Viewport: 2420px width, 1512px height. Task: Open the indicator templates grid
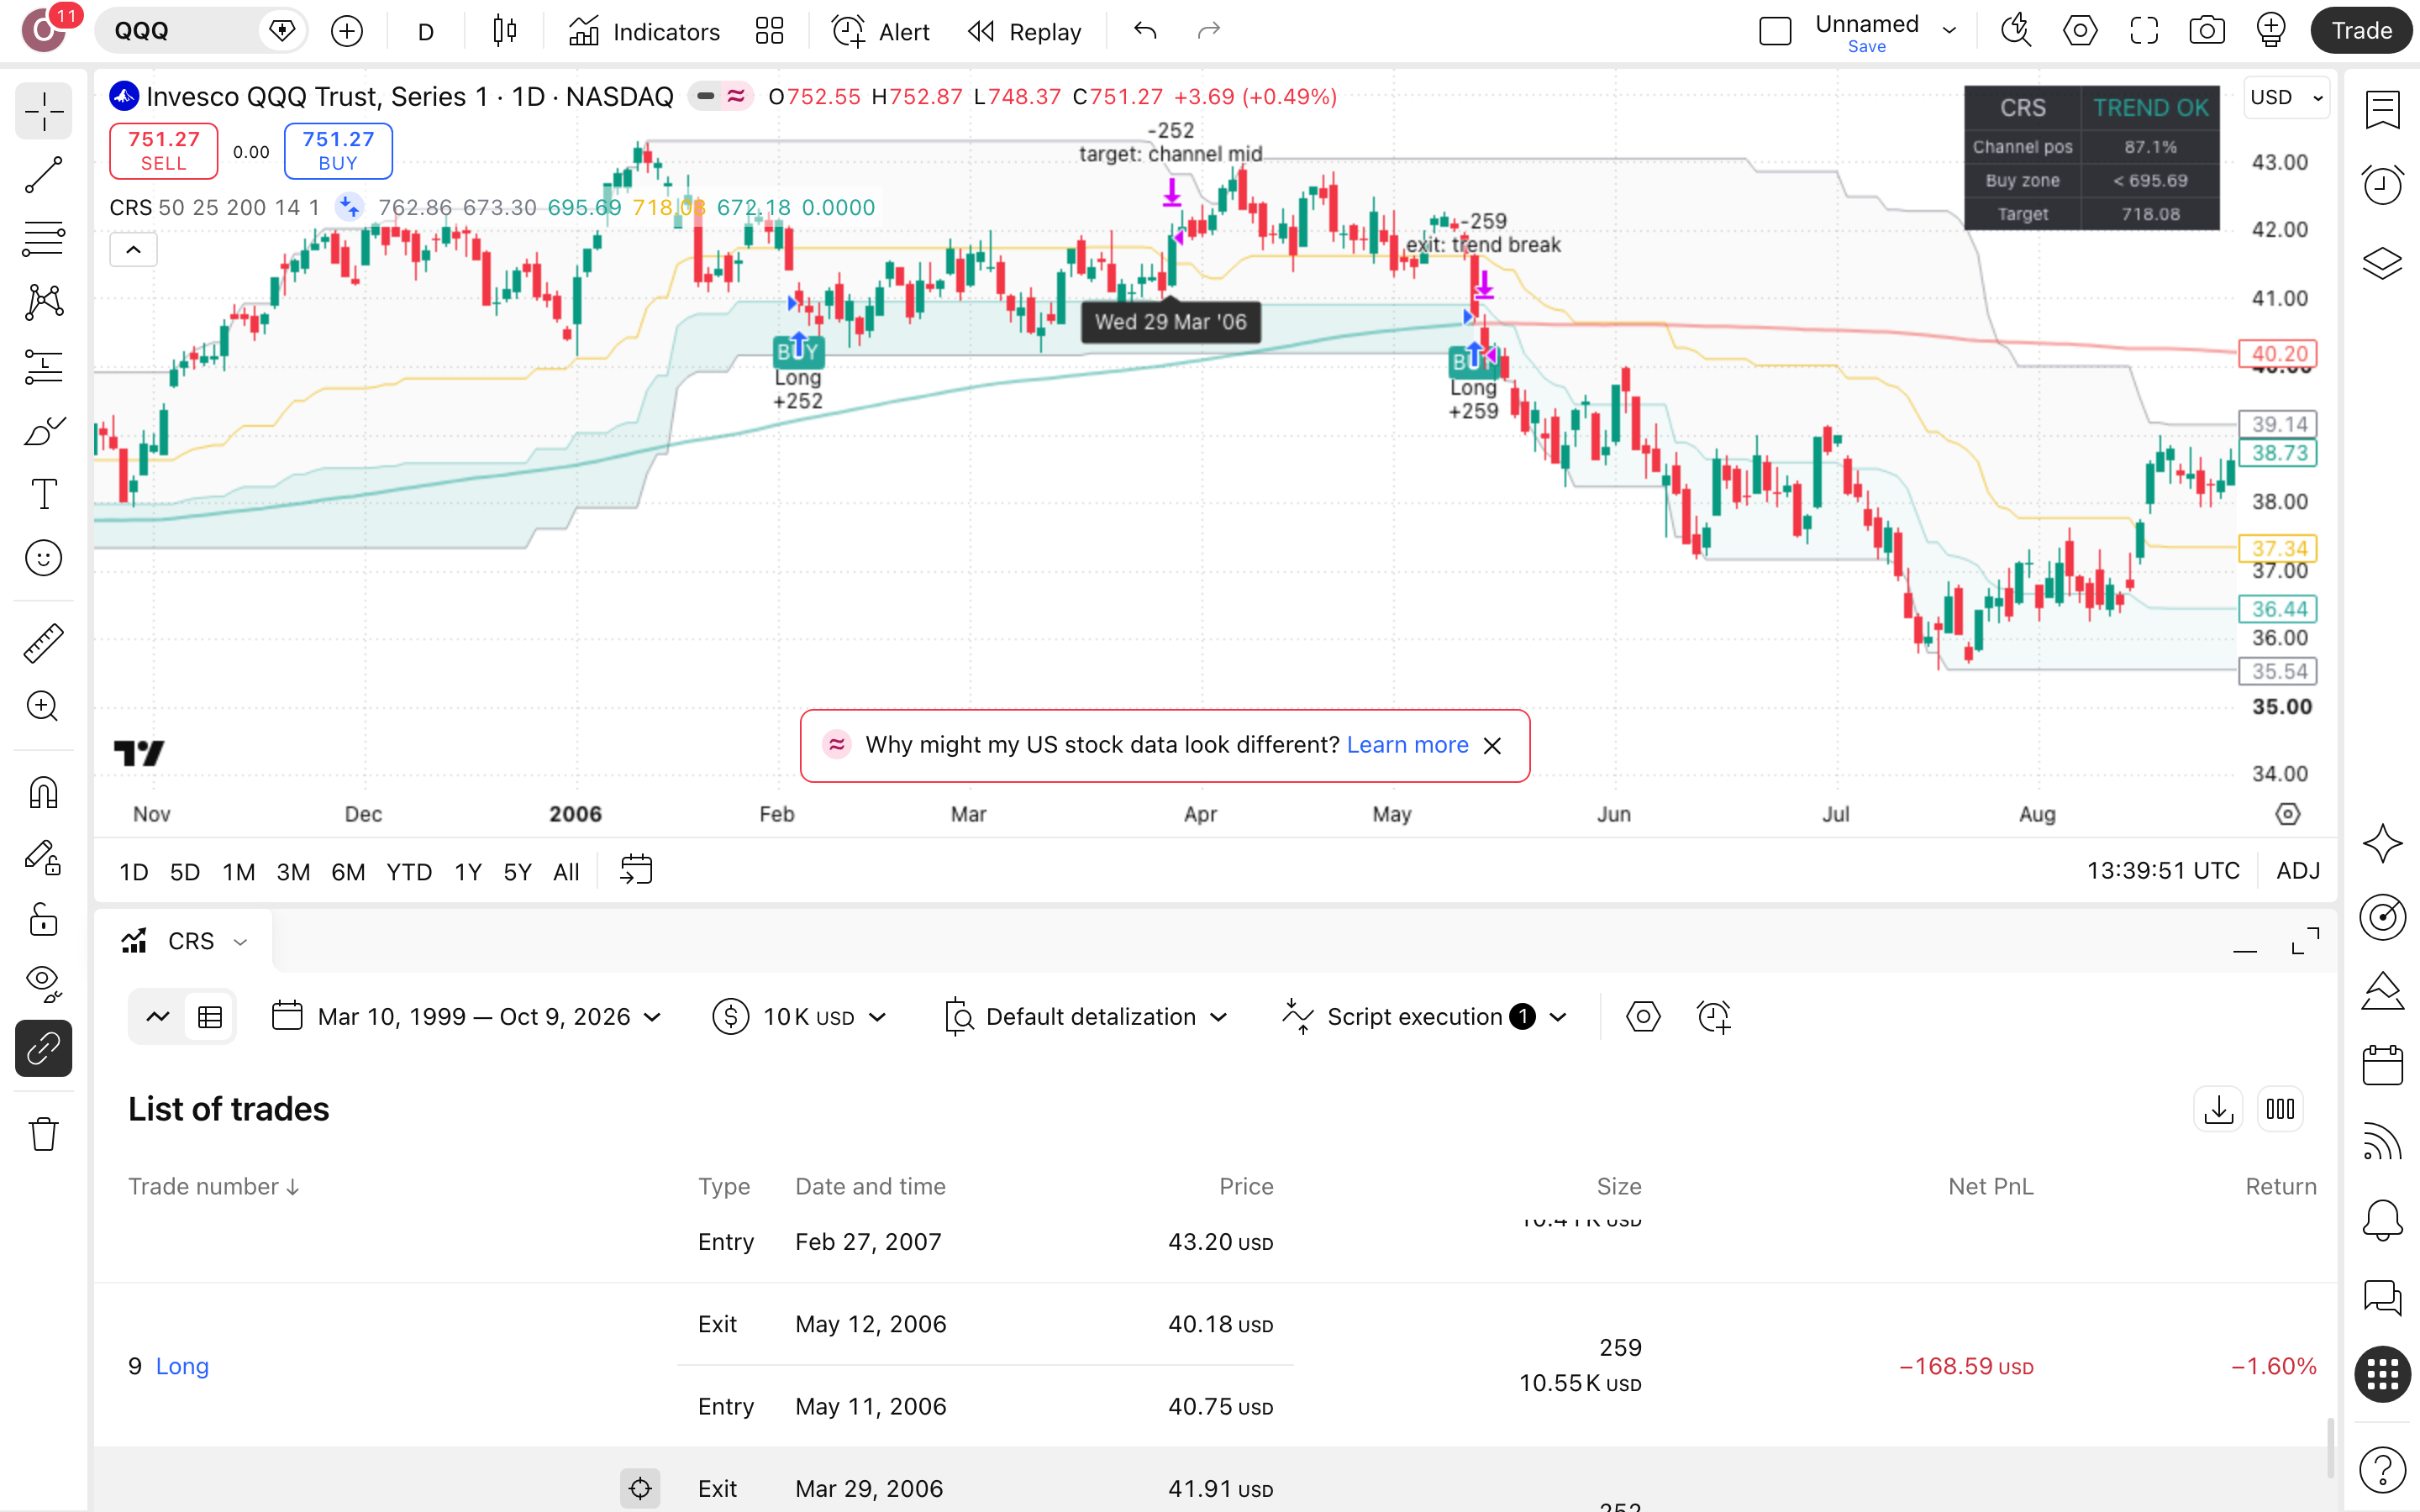click(x=770, y=31)
